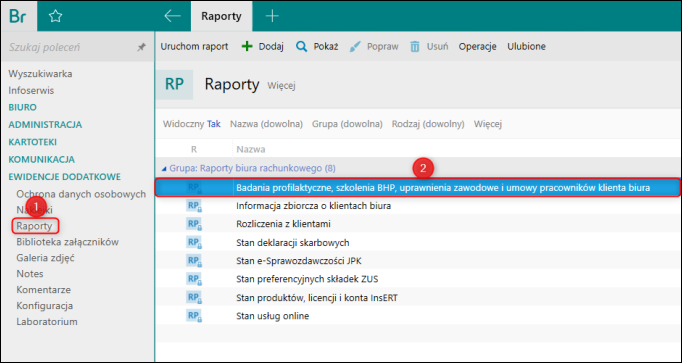Select report Stan preferencyjnych składek ZUS
Image resolution: width=682 pixels, height=363 pixels.
click(x=417, y=279)
